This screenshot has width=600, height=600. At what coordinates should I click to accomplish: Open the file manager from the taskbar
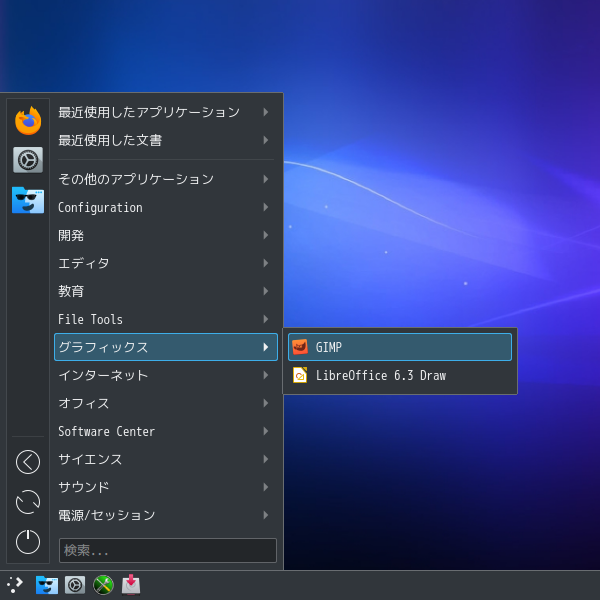pos(47,585)
